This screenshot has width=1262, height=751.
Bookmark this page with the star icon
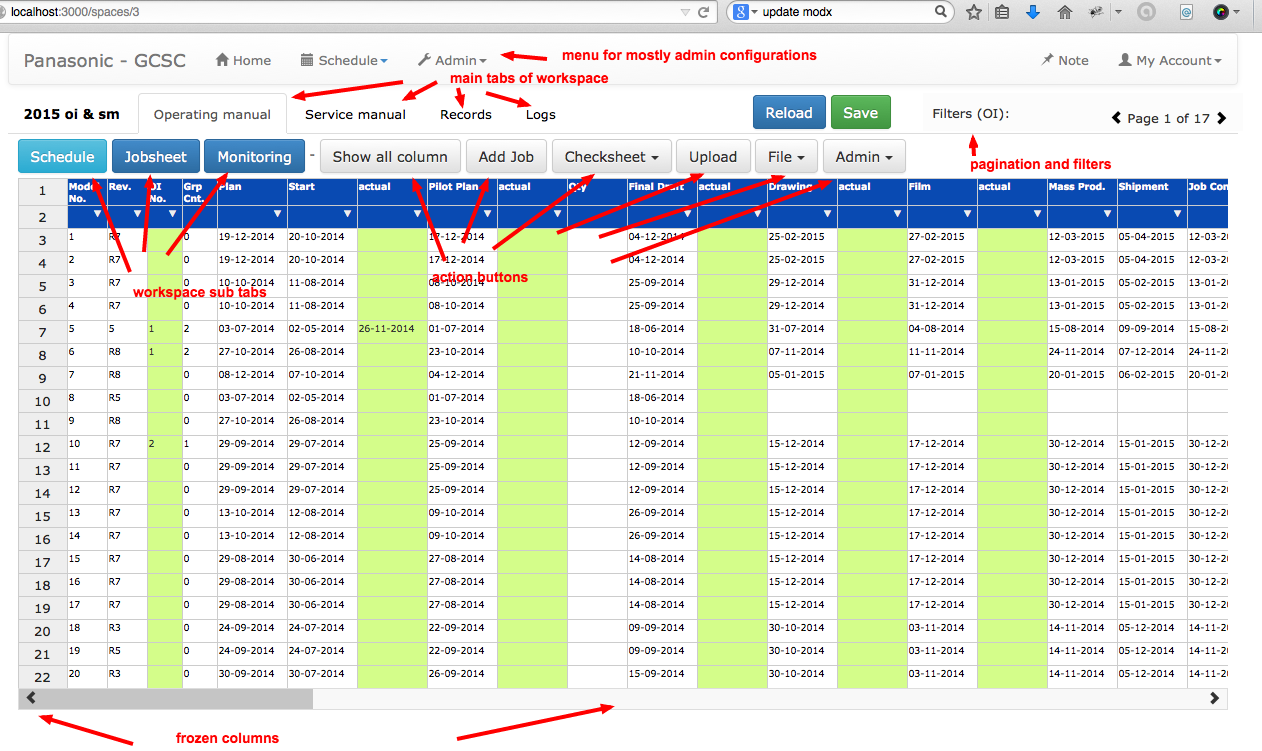point(974,12)
